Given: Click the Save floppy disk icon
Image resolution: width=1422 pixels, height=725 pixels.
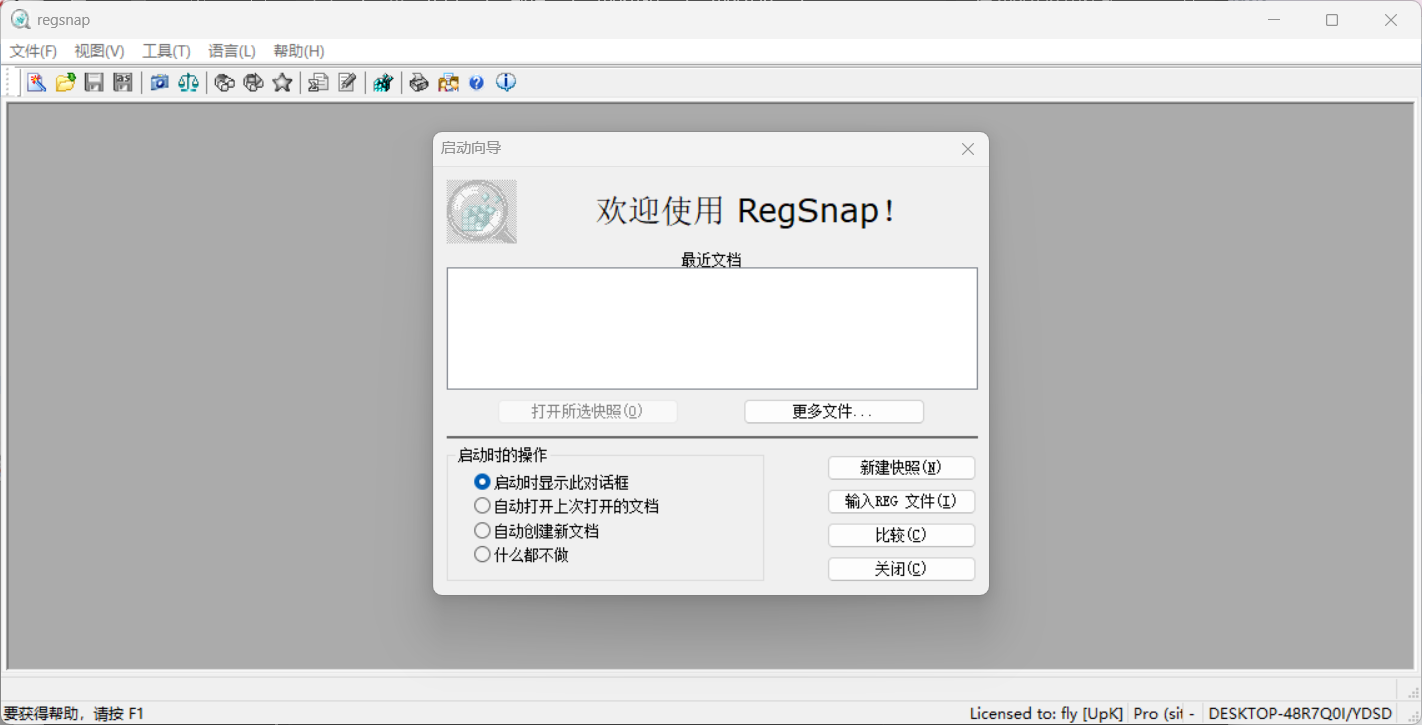Looking at the screenshot, I should (x=94, y=82).
